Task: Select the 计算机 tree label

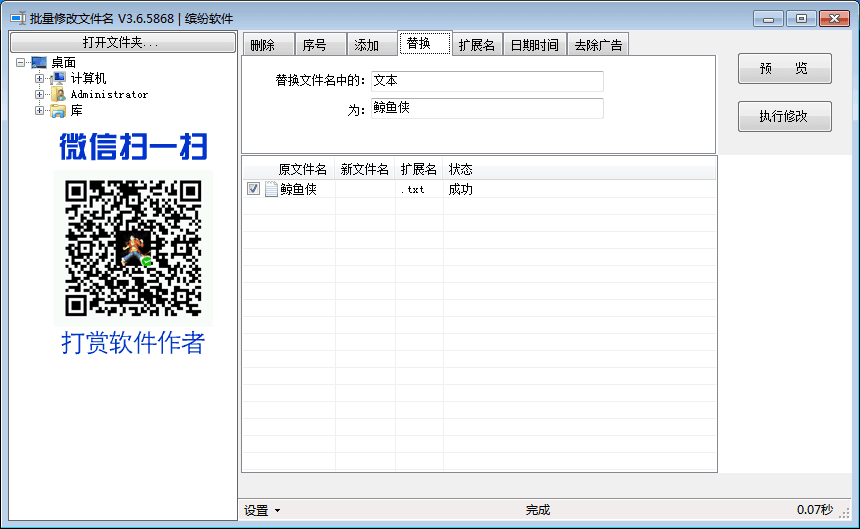Action: point(88,78)
